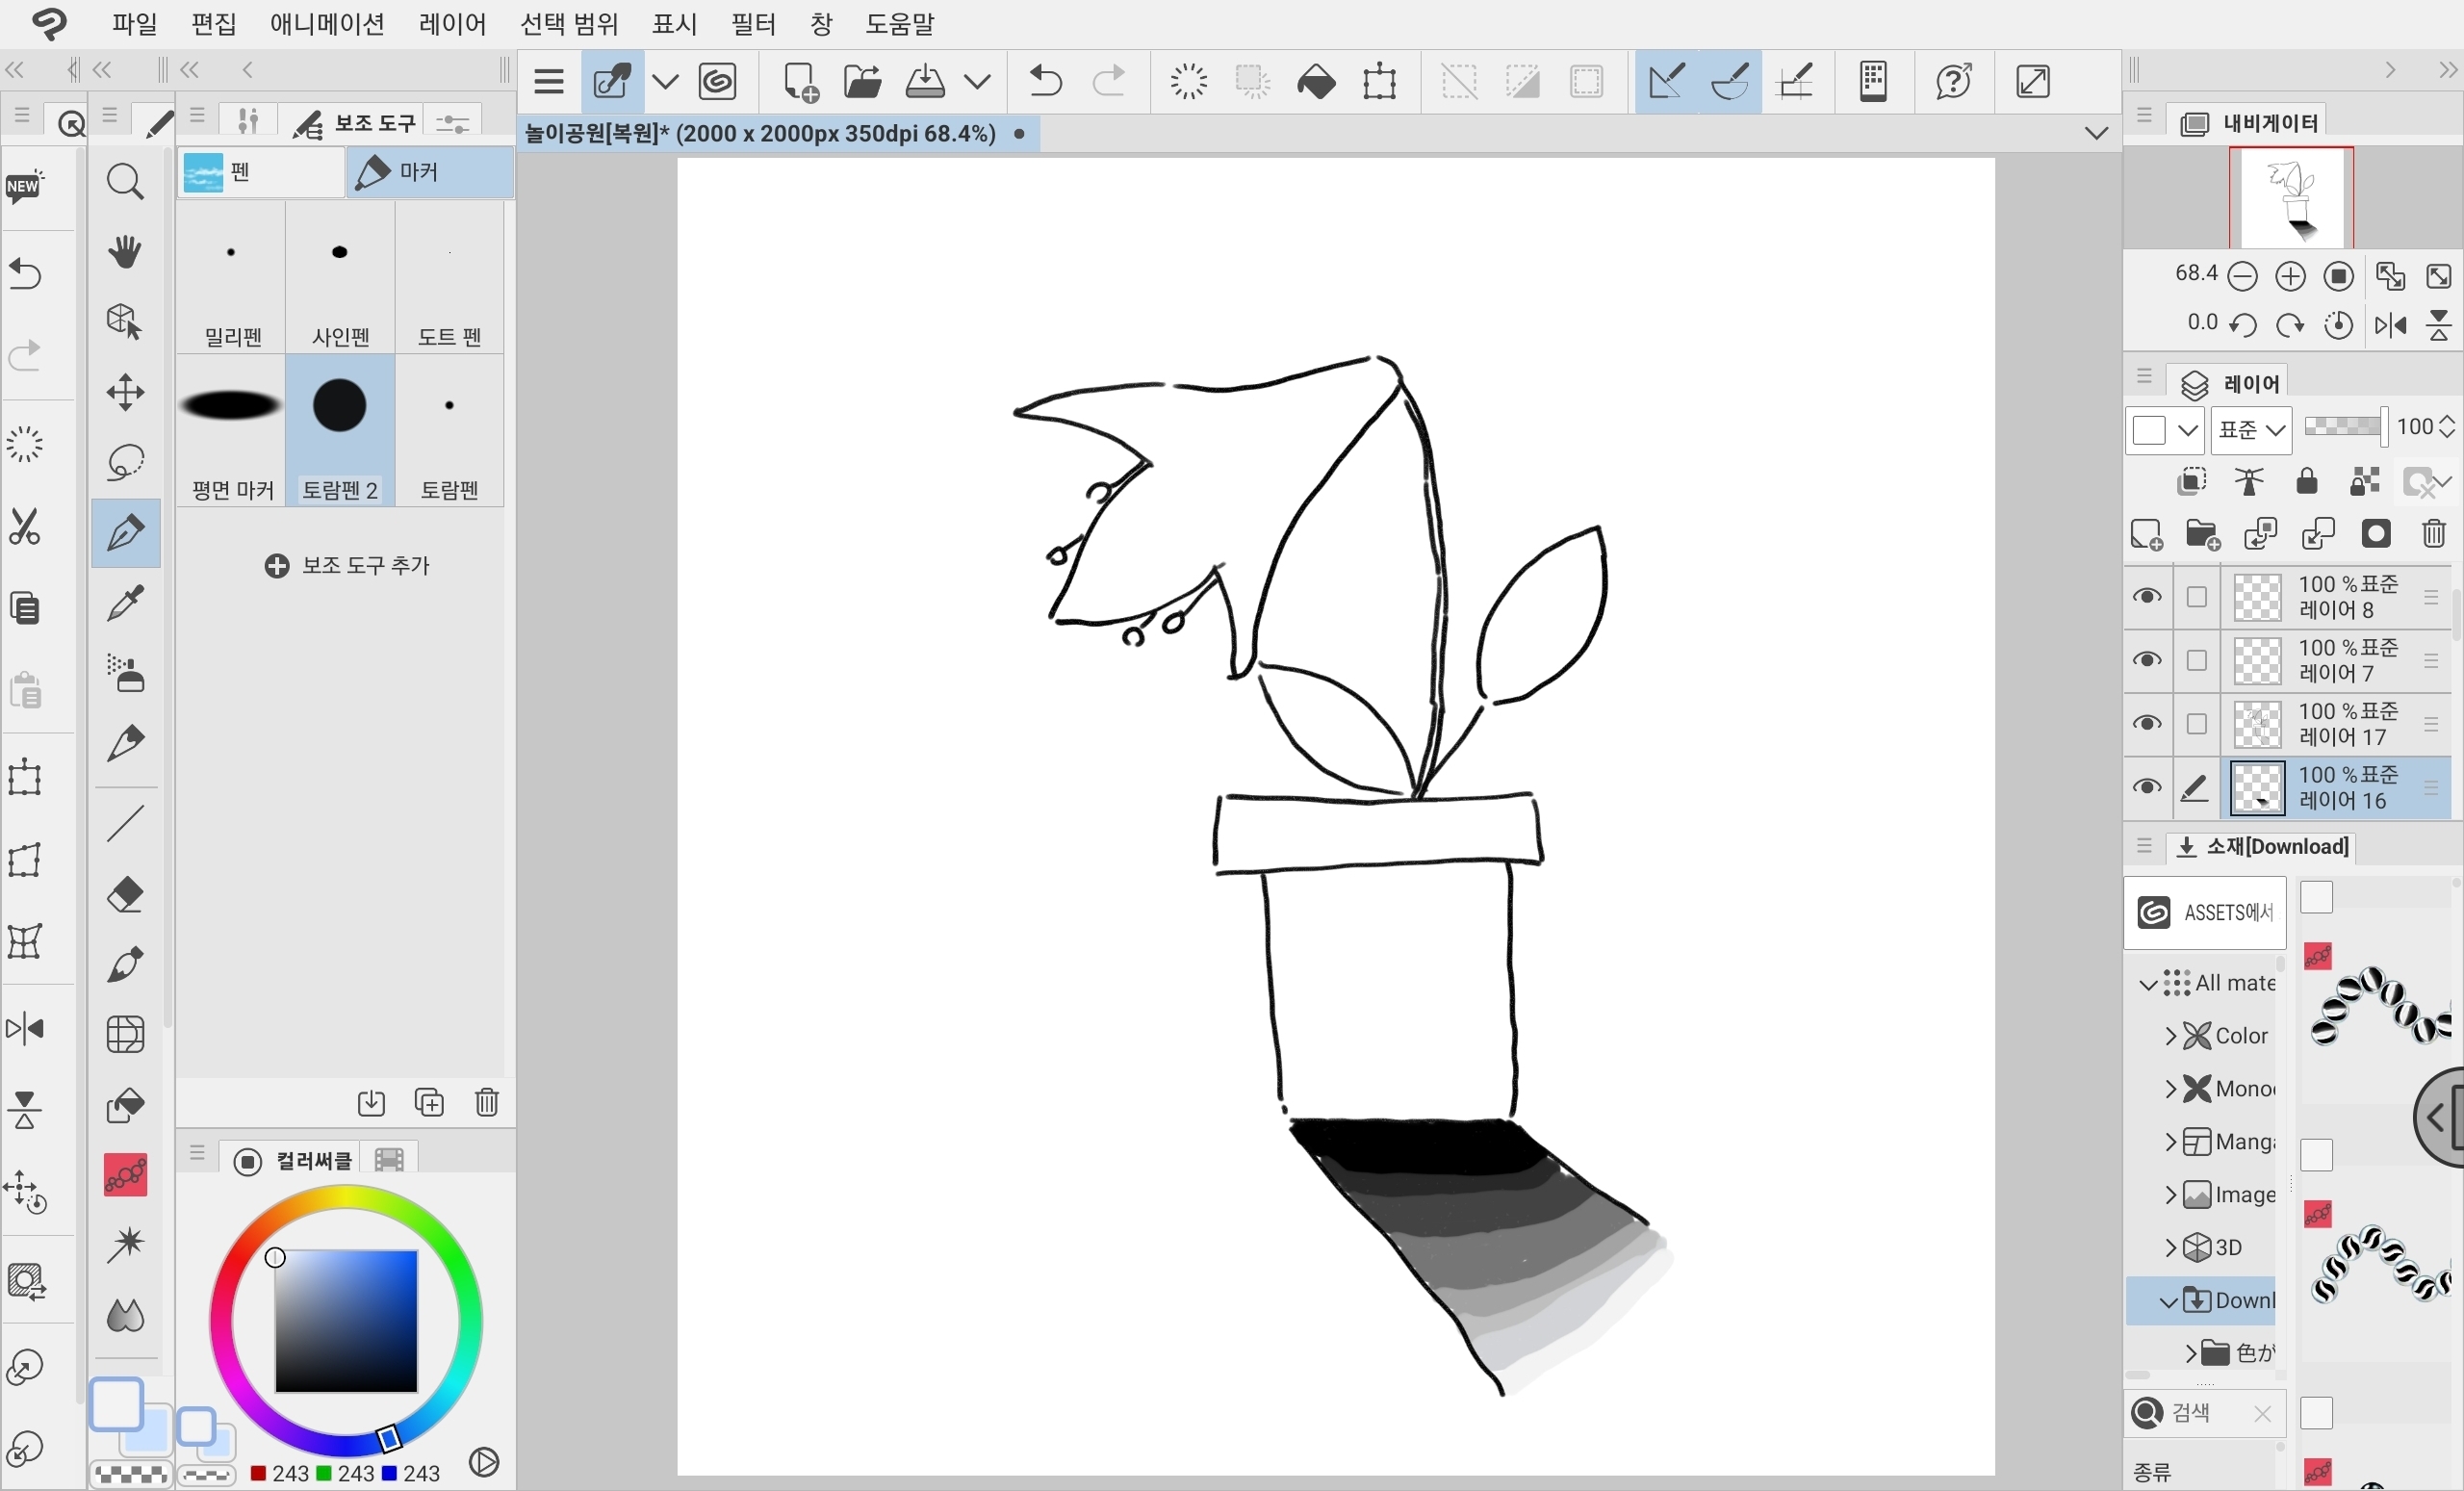Select the magnifier zoom tool

(125, 182)
